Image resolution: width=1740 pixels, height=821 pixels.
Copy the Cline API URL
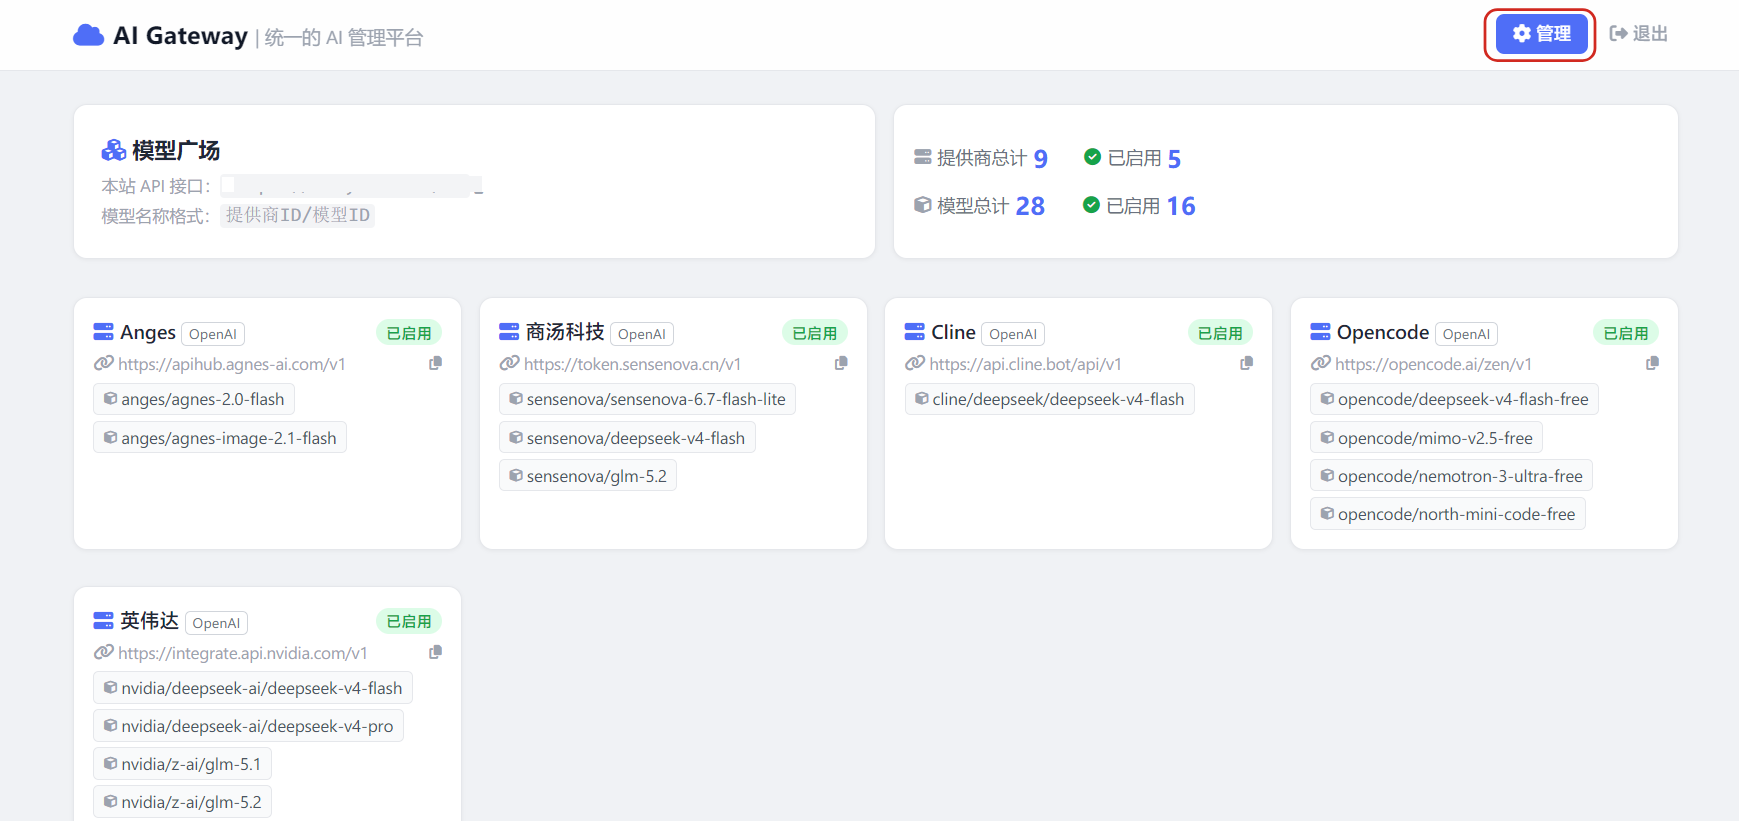[x=1246, y=363]
